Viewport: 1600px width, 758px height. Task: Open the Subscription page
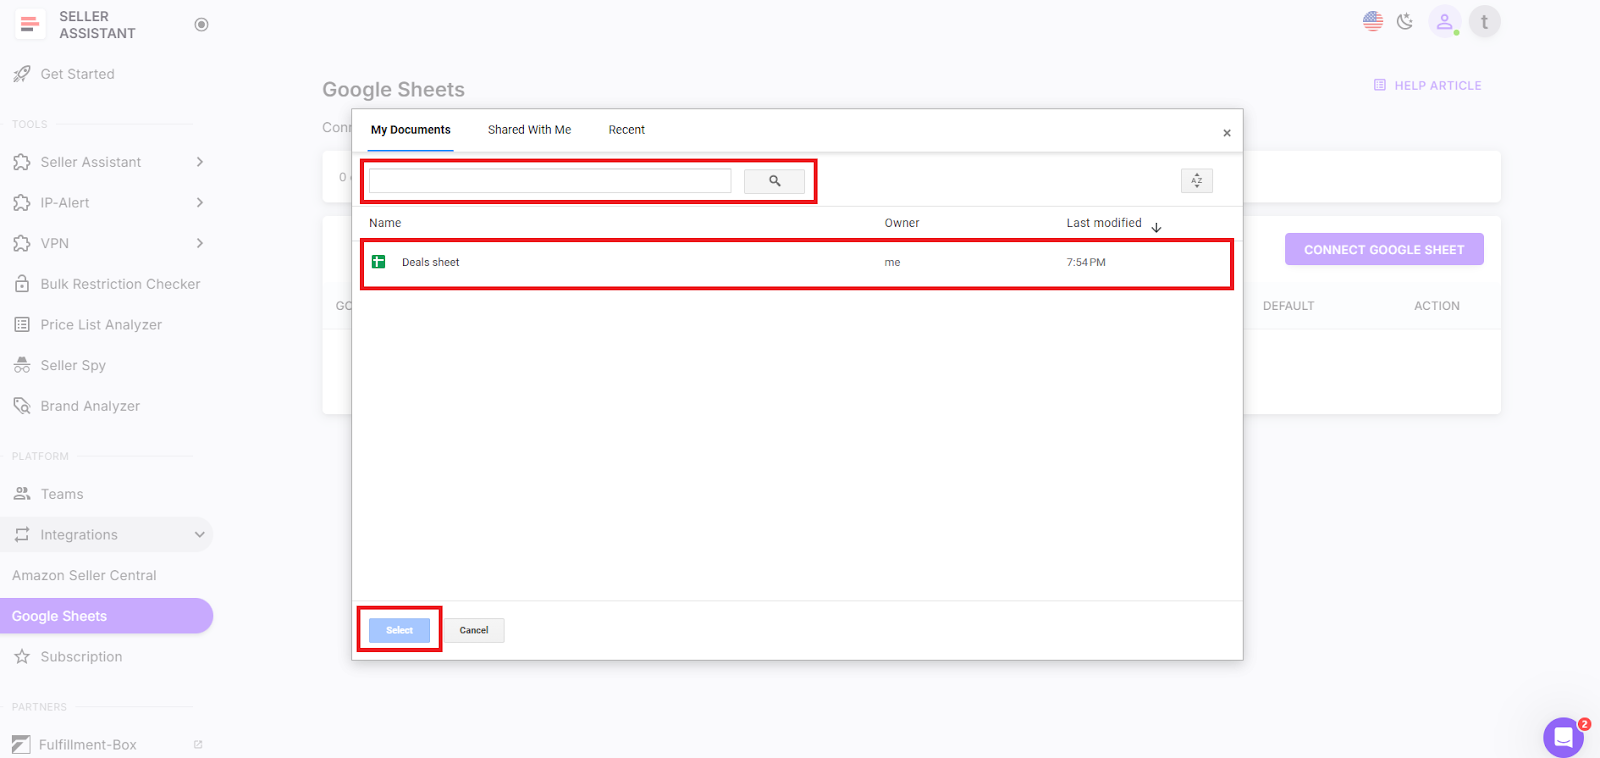[81, 657]
